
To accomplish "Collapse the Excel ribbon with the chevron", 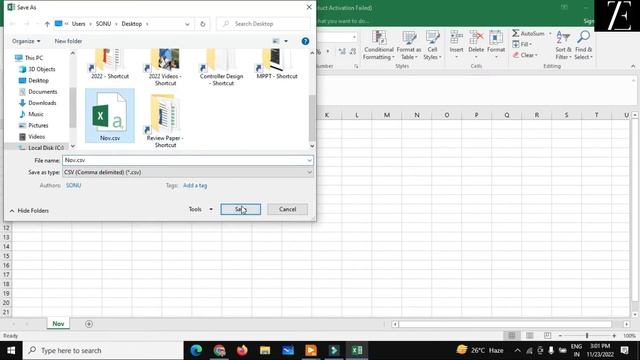I will coord(633,66).
